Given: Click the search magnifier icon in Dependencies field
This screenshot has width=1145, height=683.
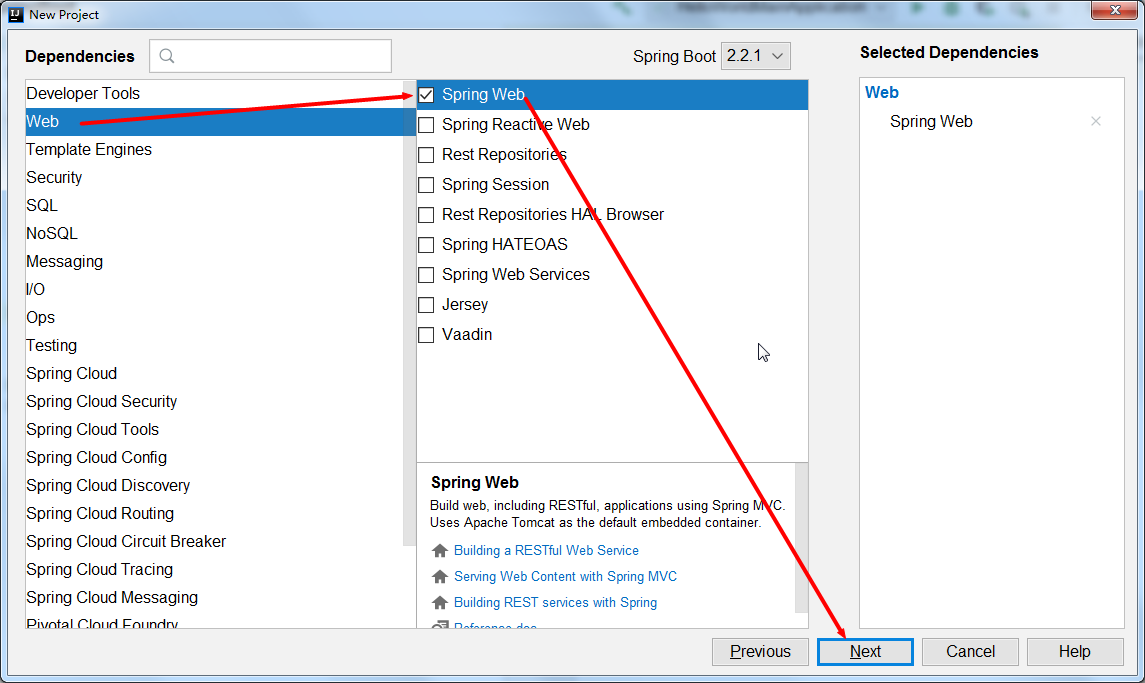Looking at the screenshot, I should tap(166, 56).
